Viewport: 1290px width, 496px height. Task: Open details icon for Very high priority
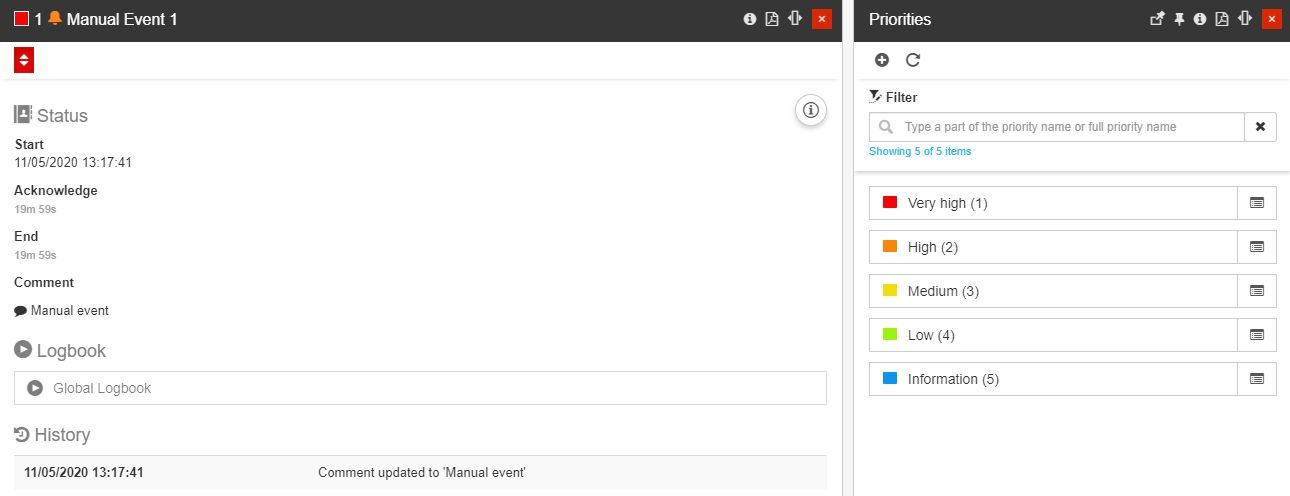[1257, 203]
